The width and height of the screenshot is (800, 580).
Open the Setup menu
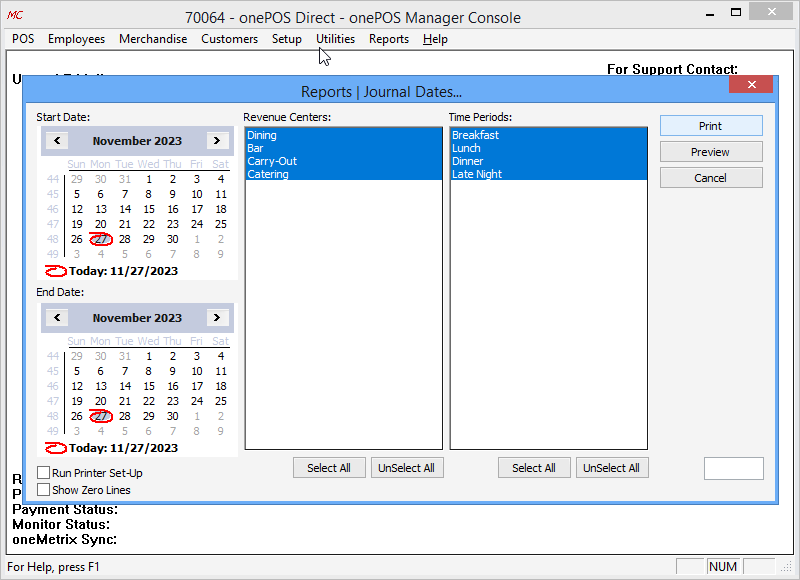pos(287,39)
